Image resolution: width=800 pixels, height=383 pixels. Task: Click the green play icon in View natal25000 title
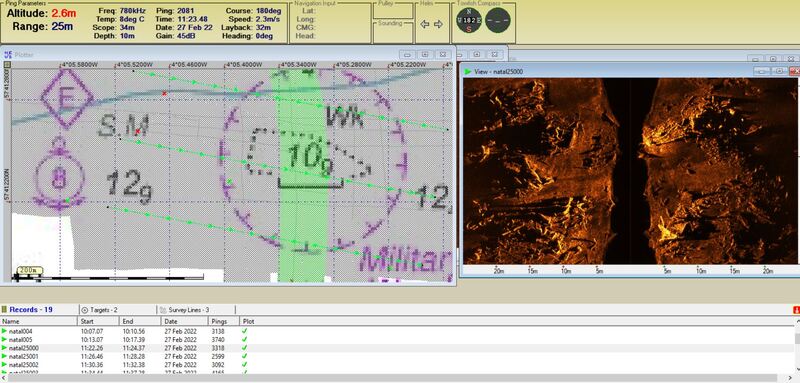468,72
